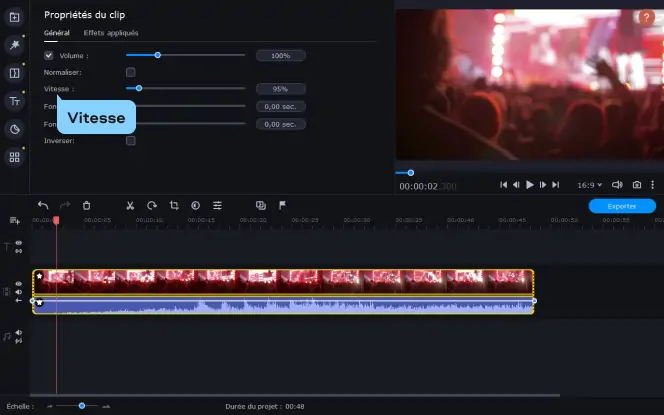
Task: Click the Exporter button
Action: pos(622,206)
